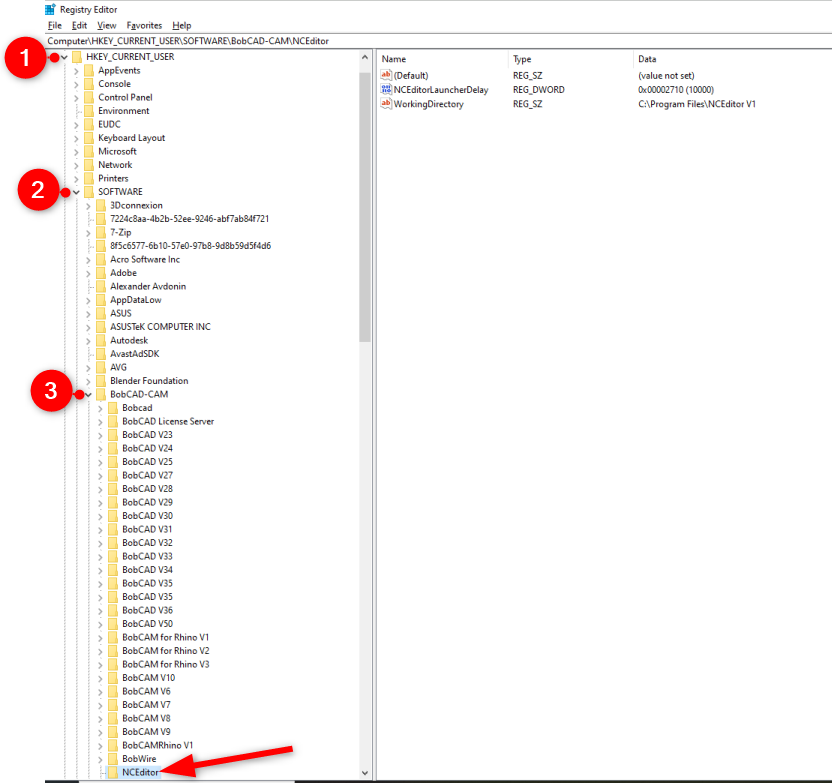
Task: Click the NCEditor folder icon
Action: [113, 772]
